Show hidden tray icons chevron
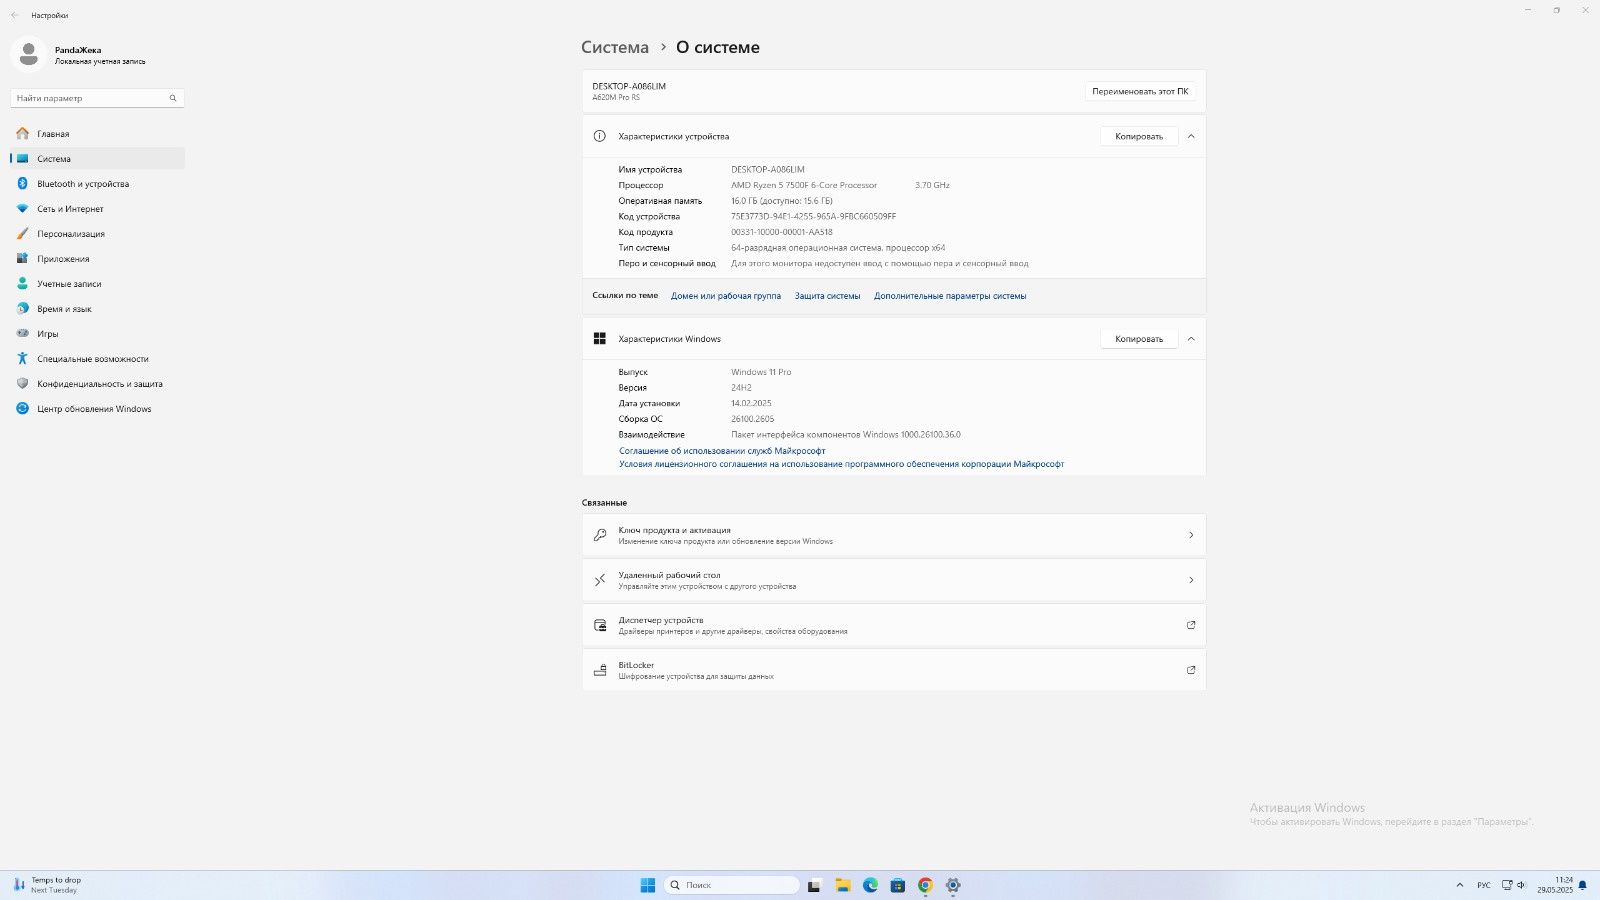The width and height of the screenshot is (1600, 900). click(1459, 885)
